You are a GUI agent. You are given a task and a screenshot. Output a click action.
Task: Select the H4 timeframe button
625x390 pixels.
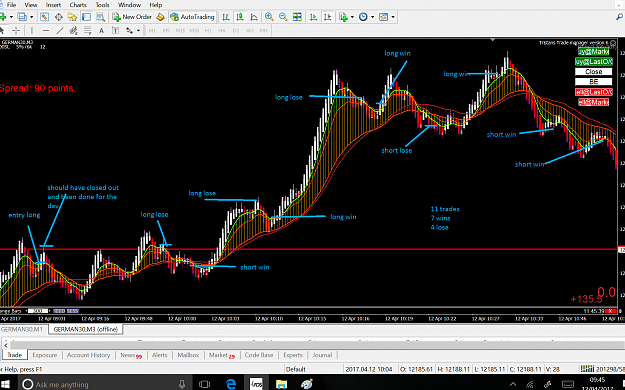[x=222, y=30]
